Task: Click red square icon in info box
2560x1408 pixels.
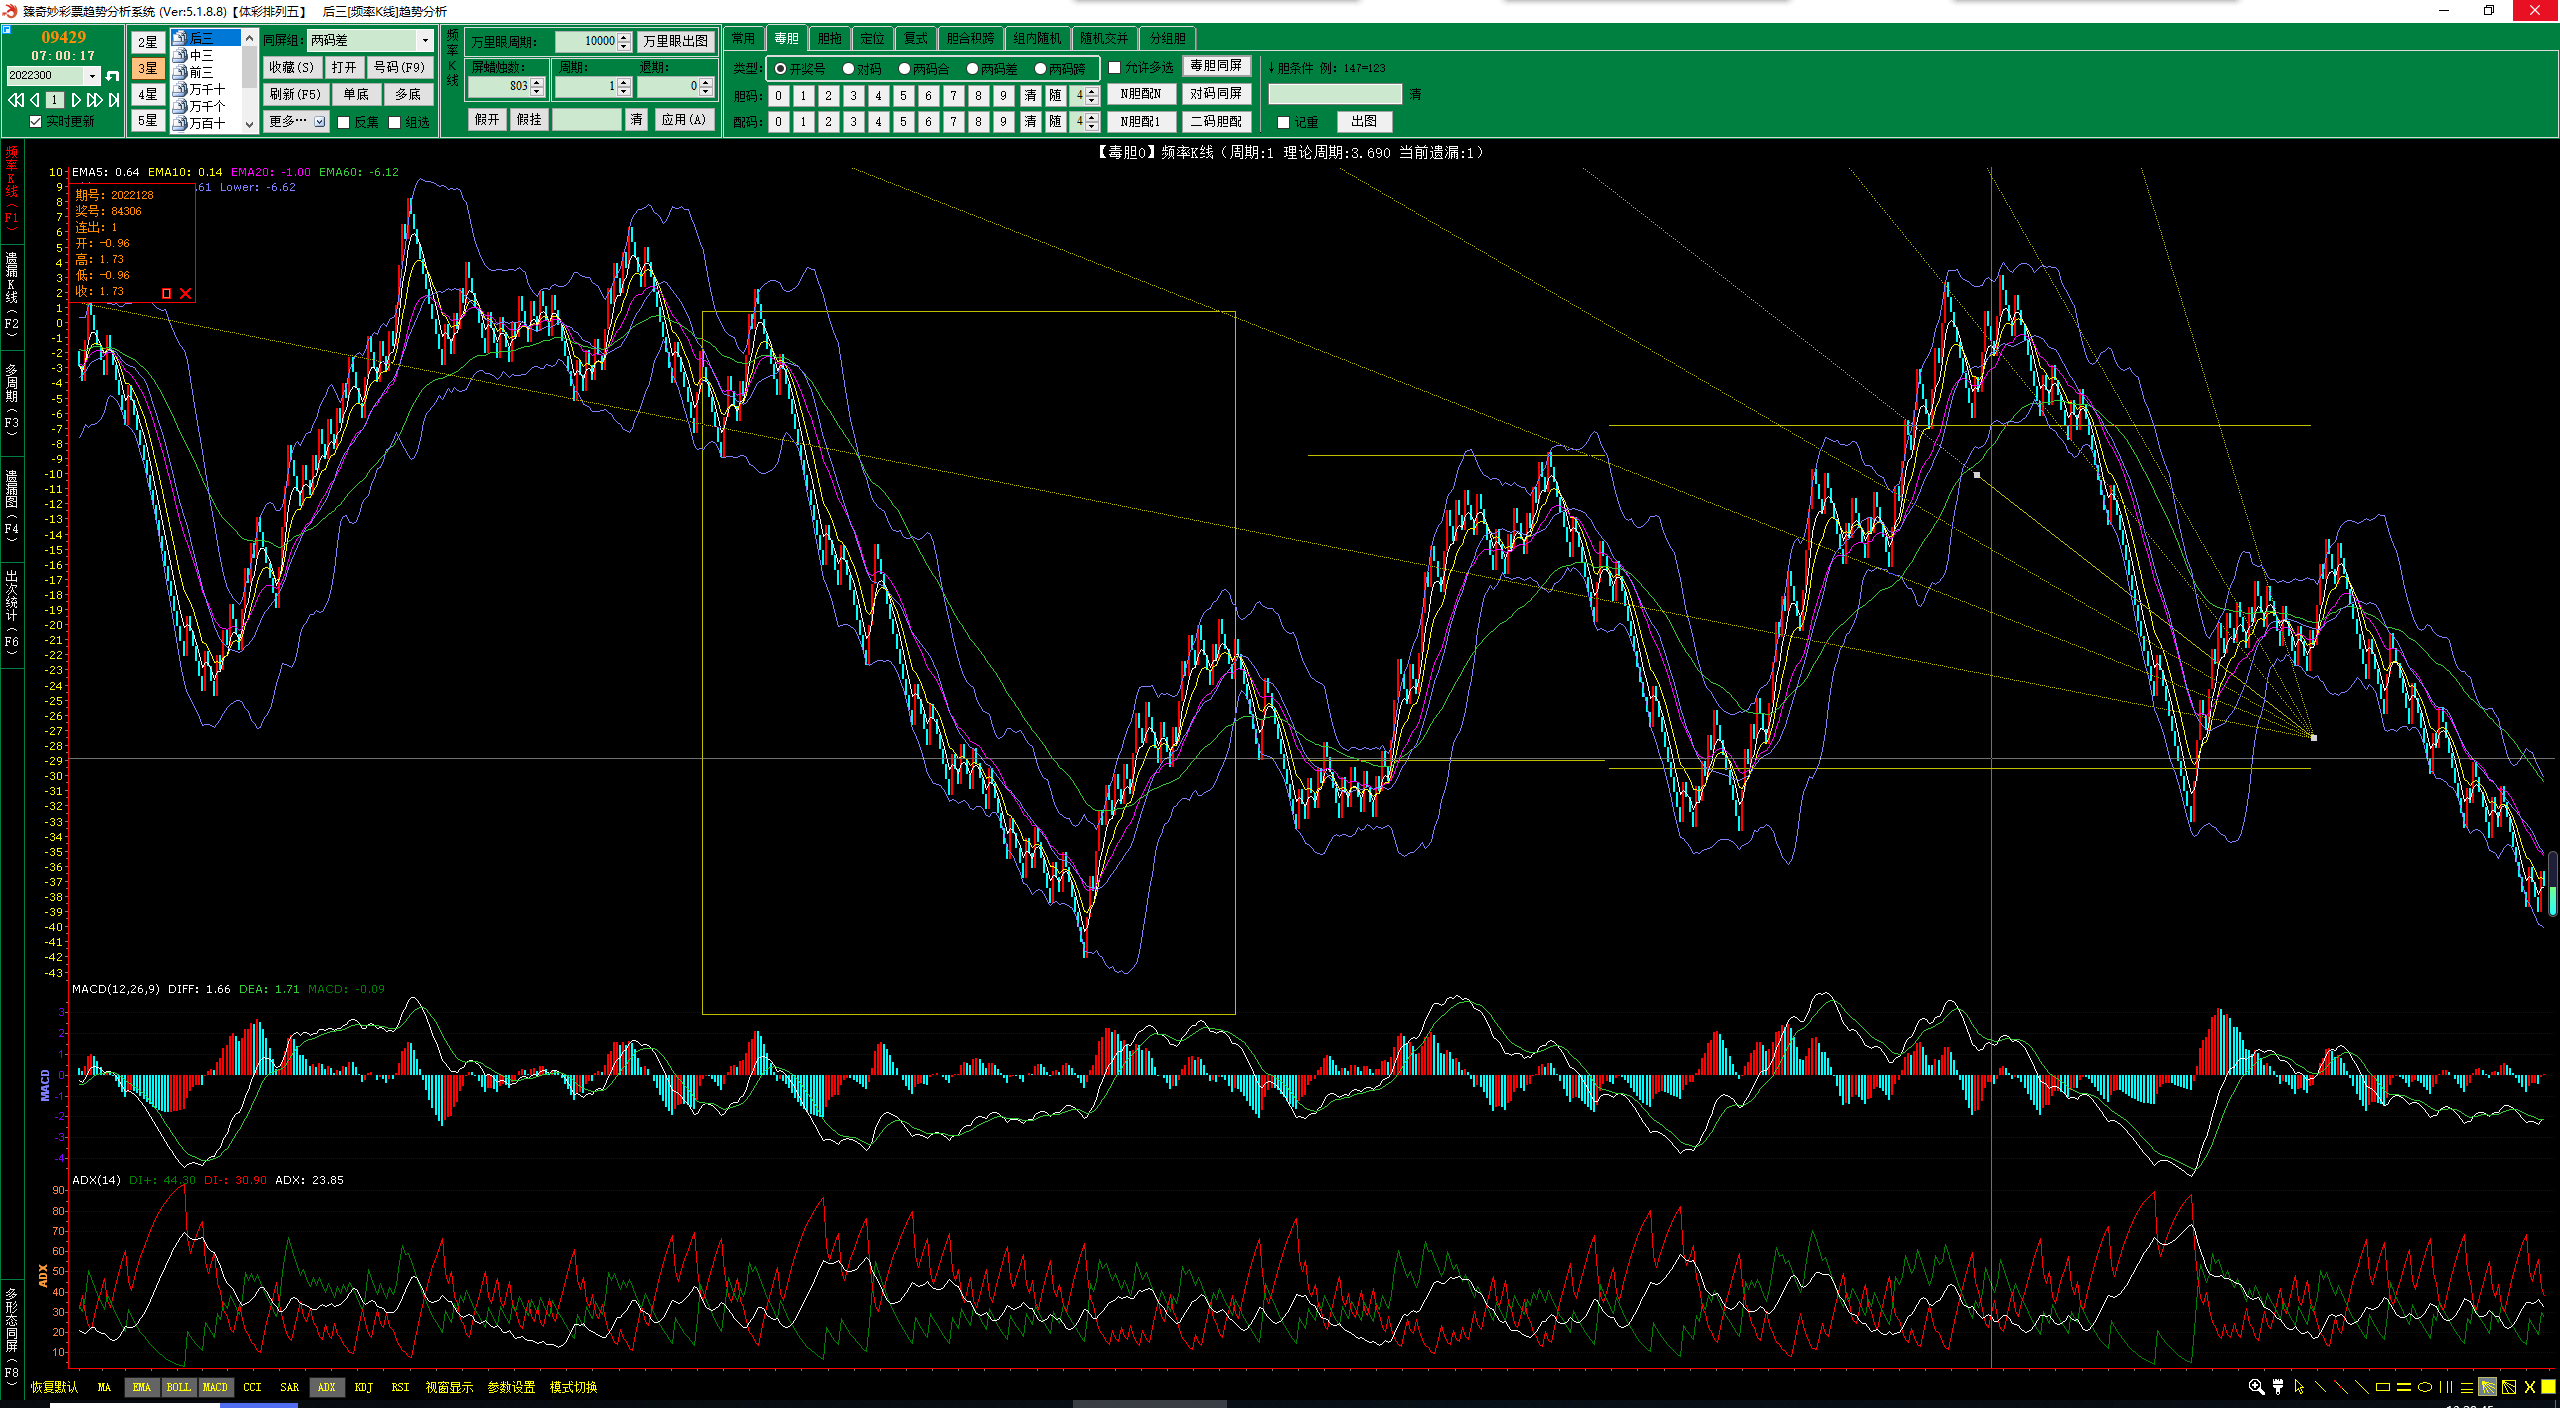Action: click(167, 293)
